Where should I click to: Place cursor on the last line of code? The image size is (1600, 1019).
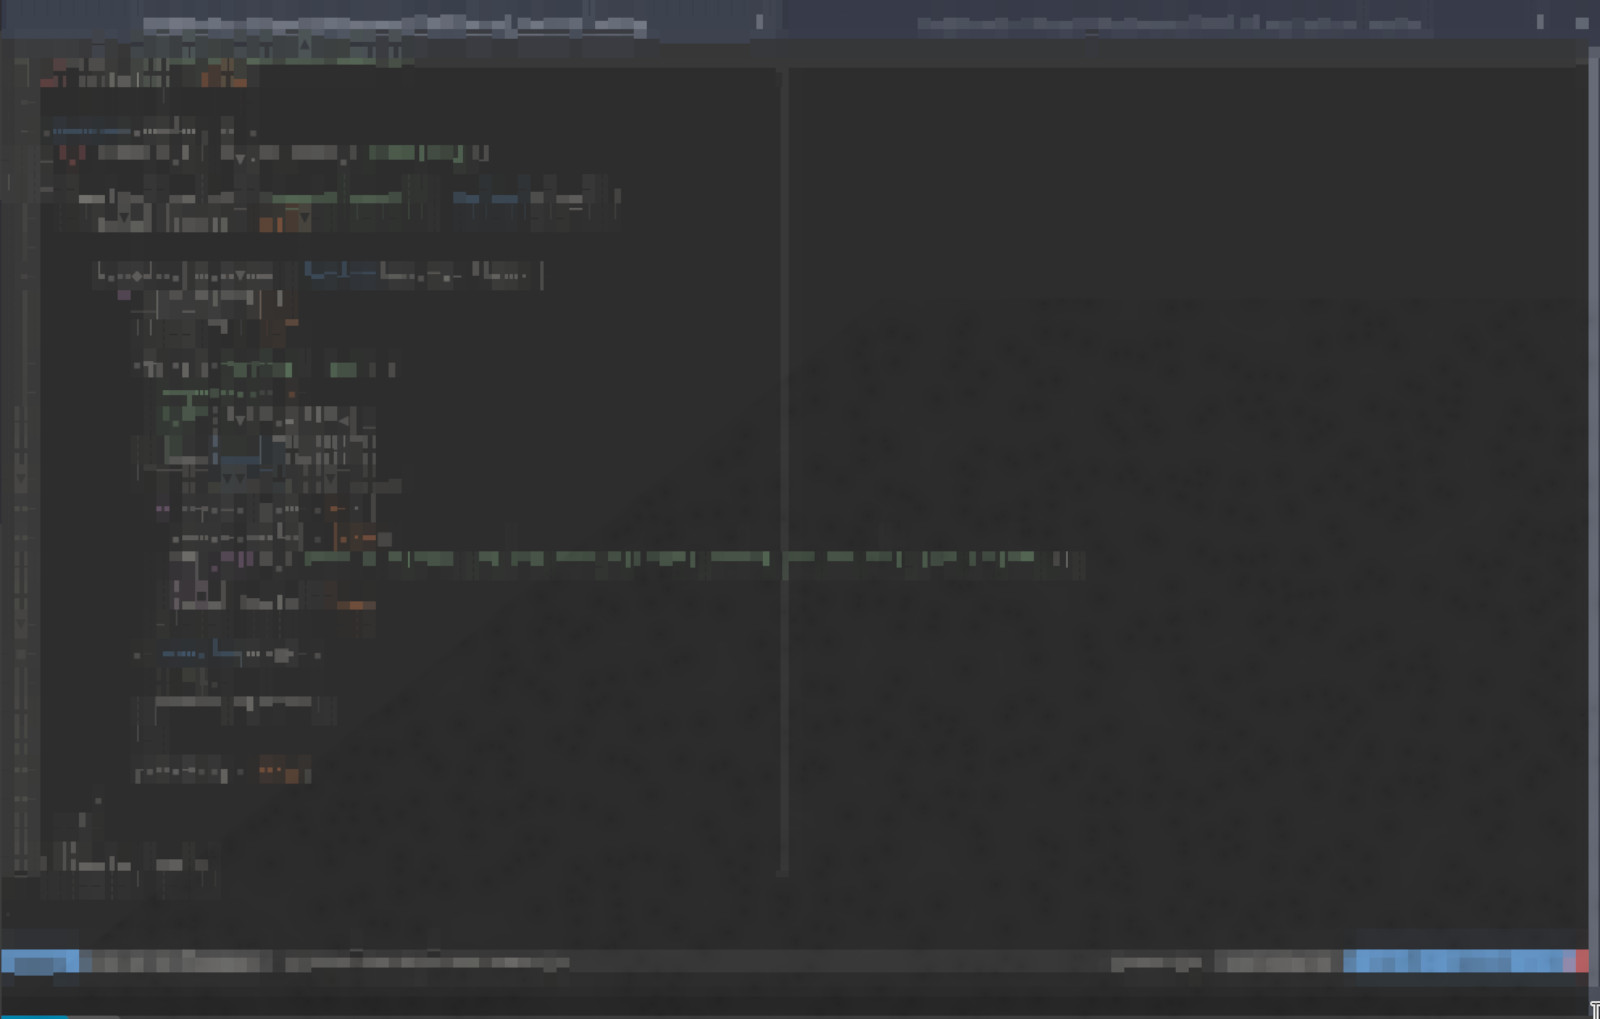coord(130,864)
